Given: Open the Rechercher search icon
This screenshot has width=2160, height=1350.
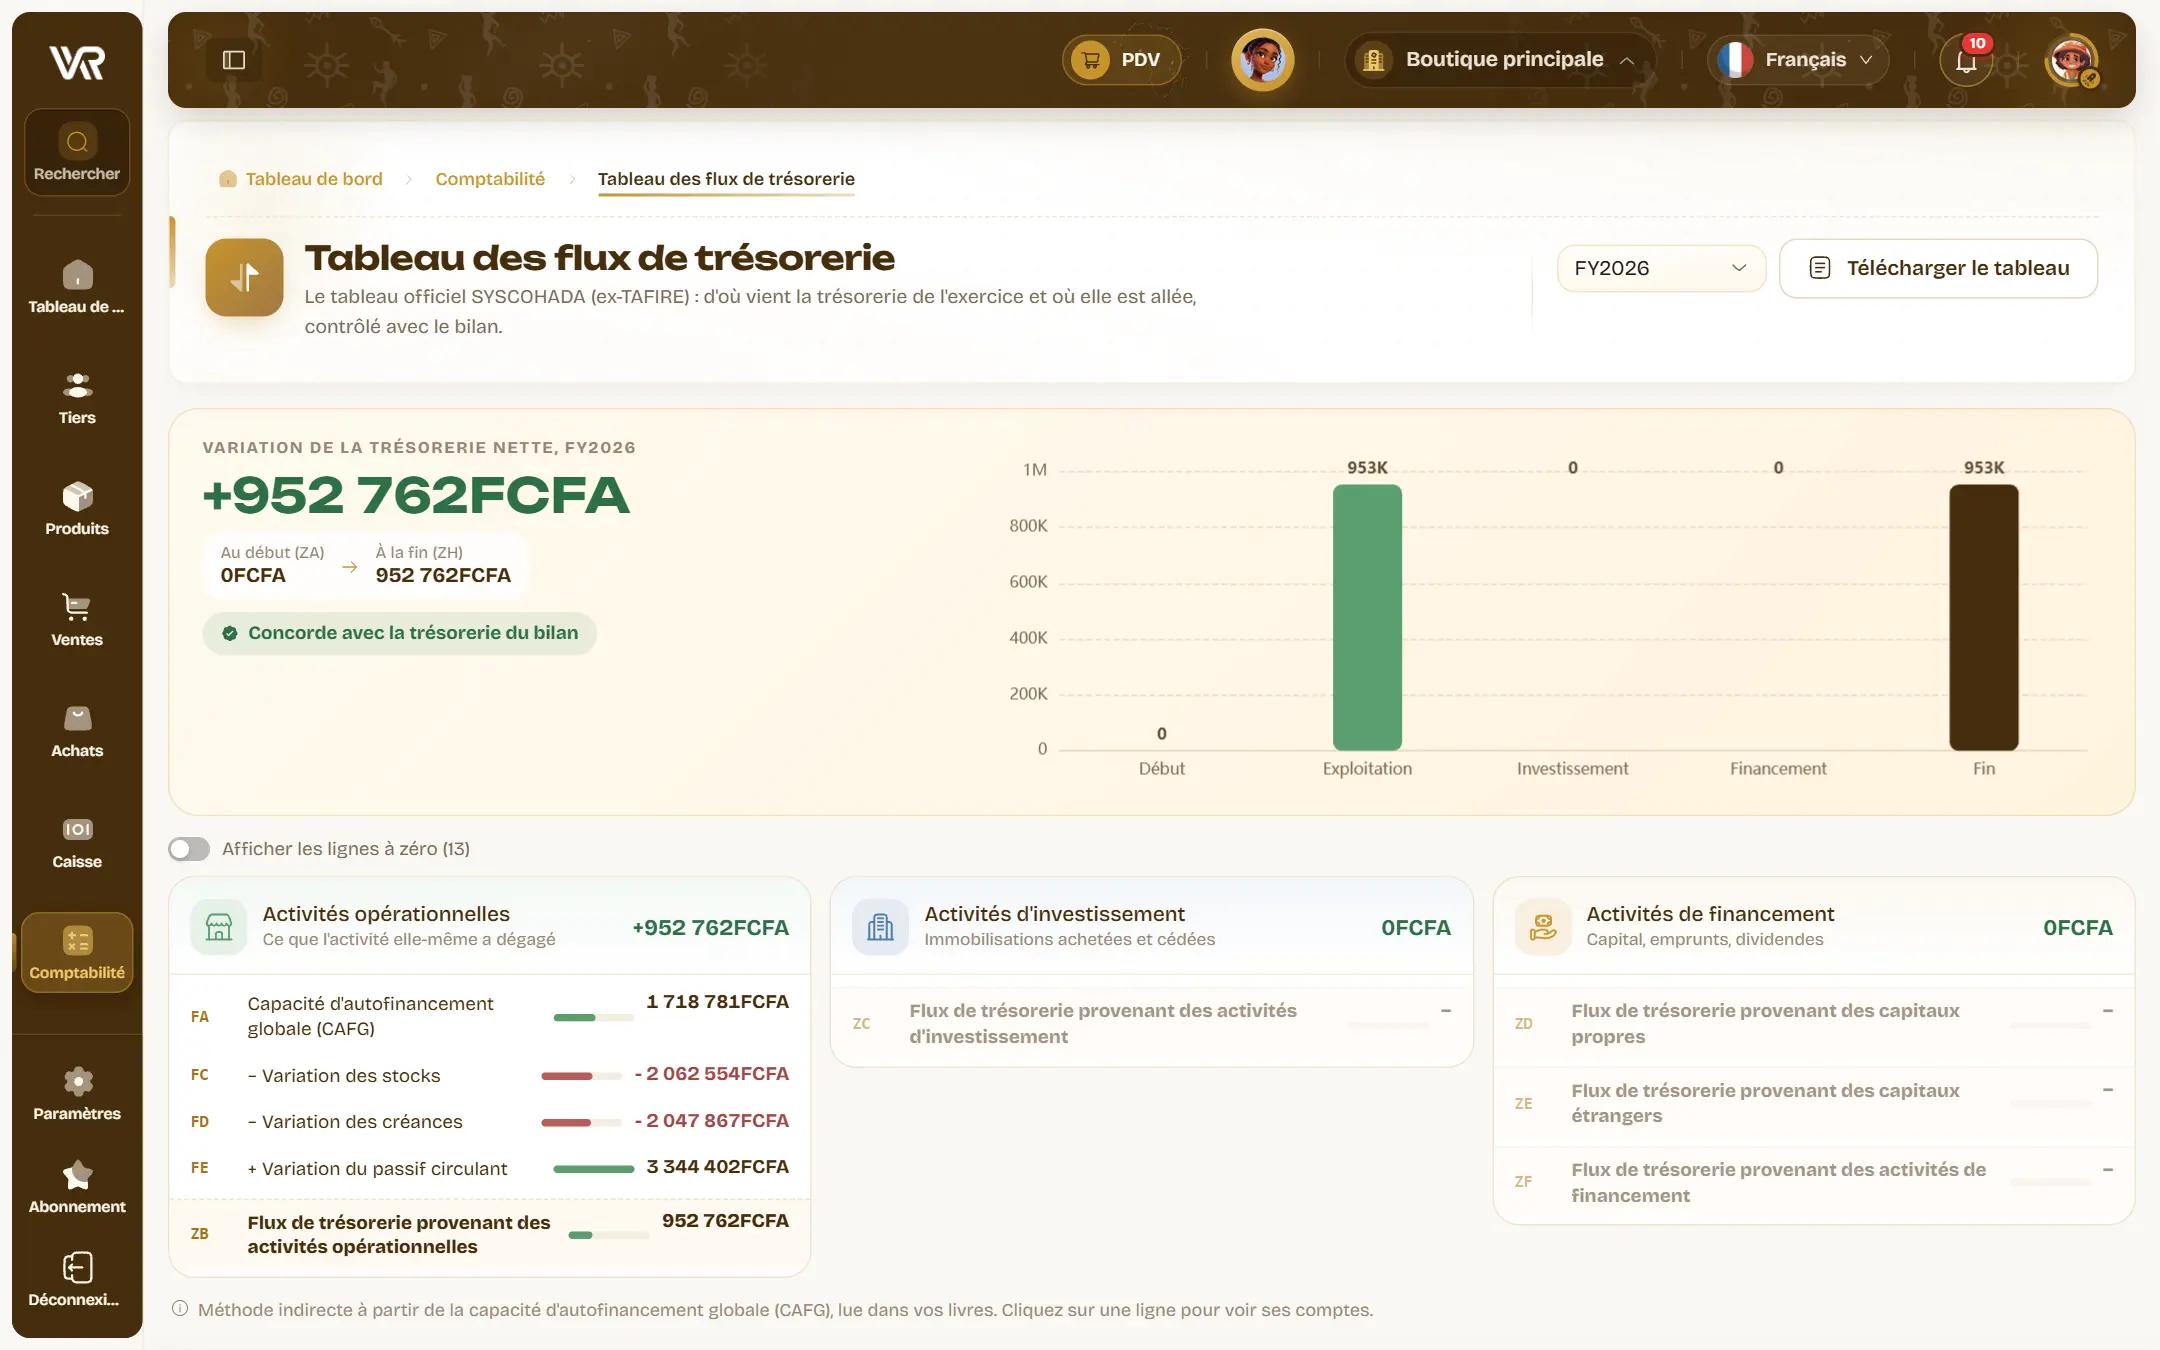Looking at the screenshot, I should coord(77,142).
